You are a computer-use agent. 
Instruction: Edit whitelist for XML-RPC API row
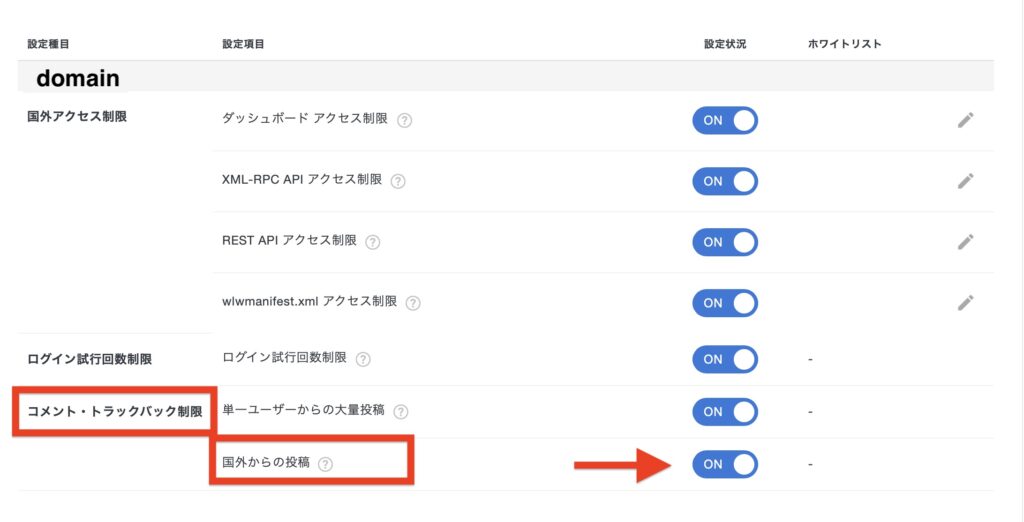[965, 181]
